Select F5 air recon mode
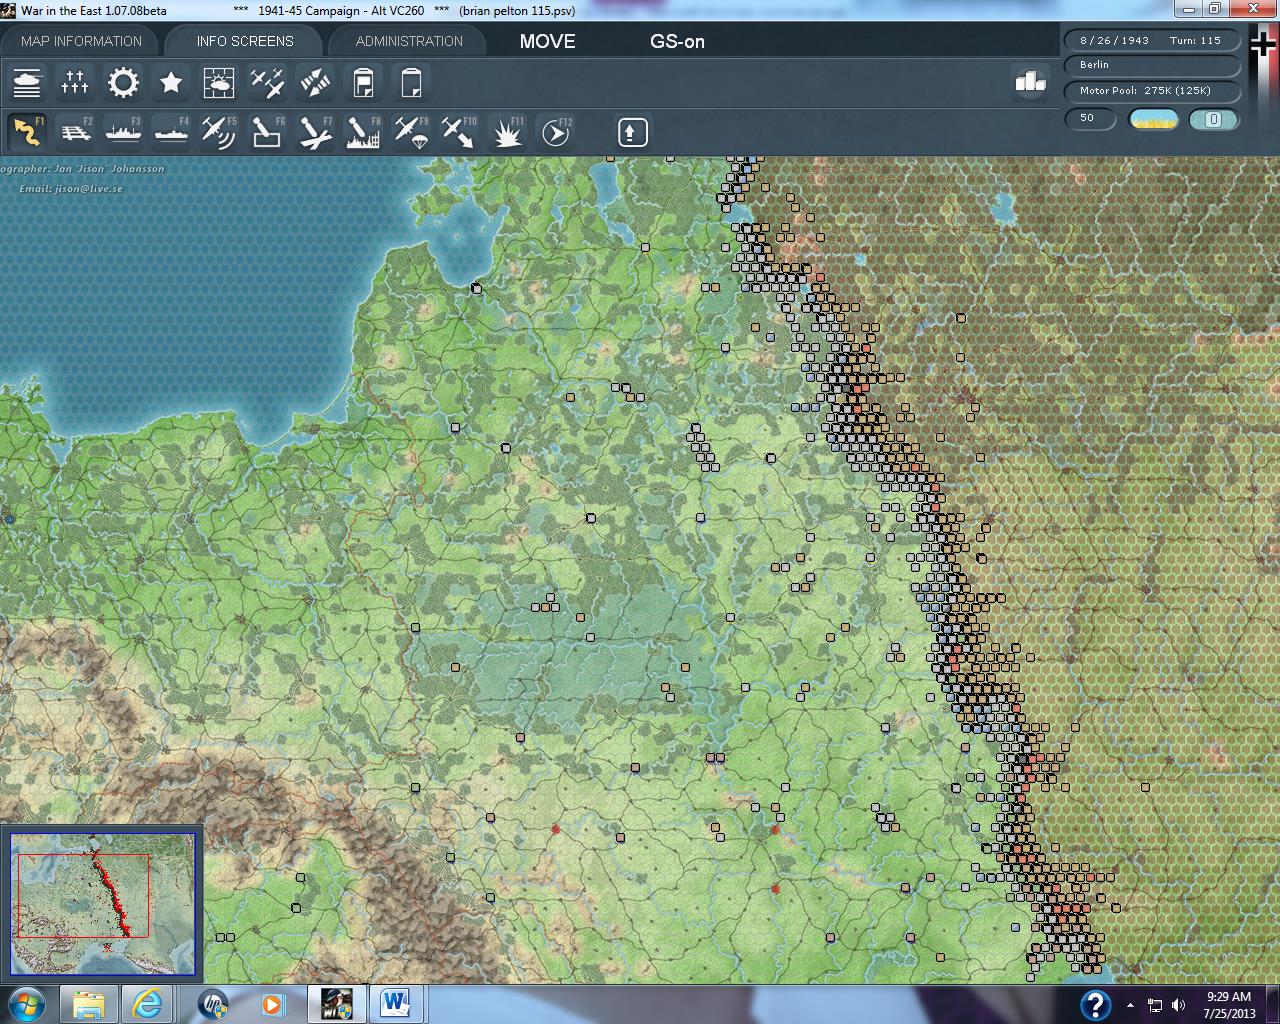 click(x=219, y=132)
